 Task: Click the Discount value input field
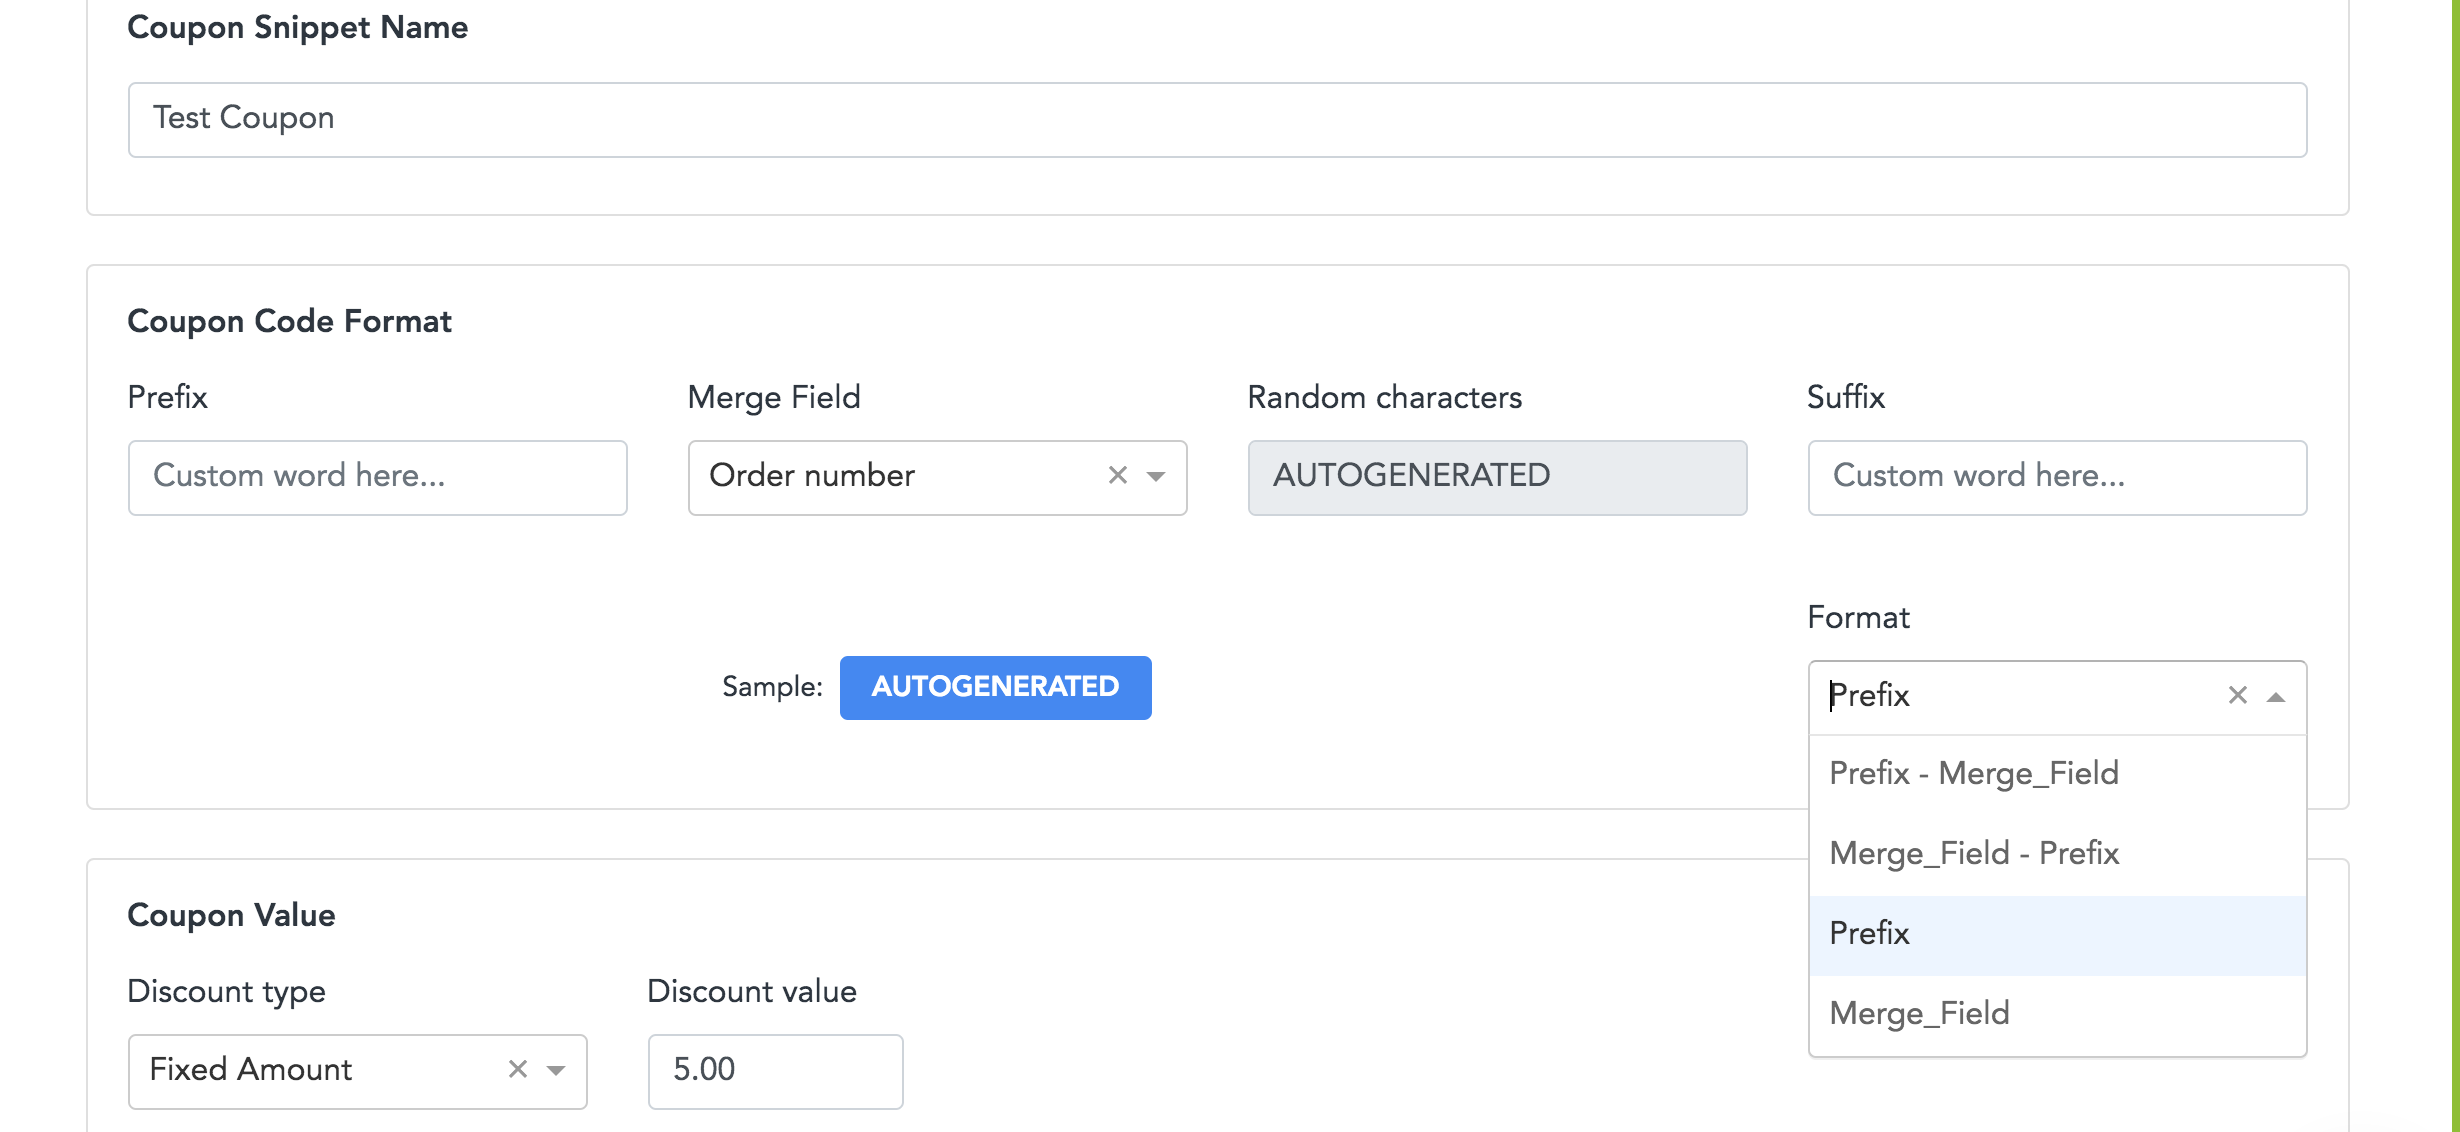(775, 1069)
